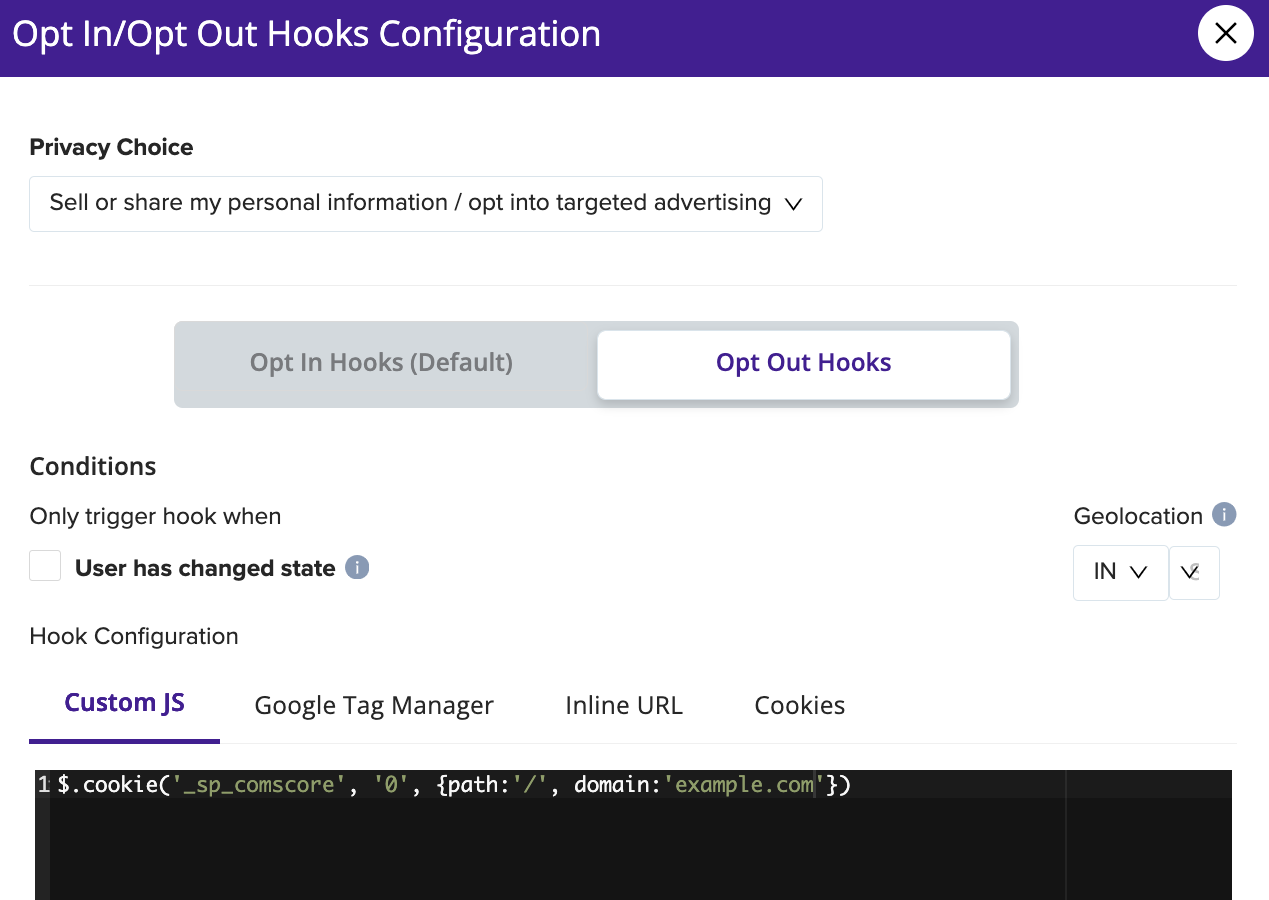Open the Inline URL tab
1269x900 pixels.
pos(624,705)
